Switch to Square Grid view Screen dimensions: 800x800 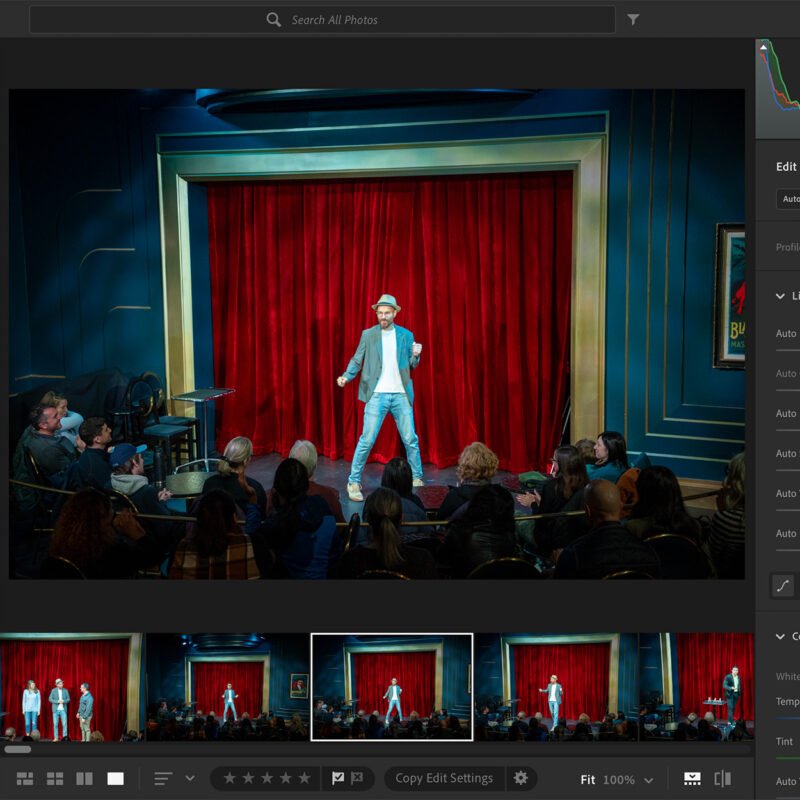point(55,779)
